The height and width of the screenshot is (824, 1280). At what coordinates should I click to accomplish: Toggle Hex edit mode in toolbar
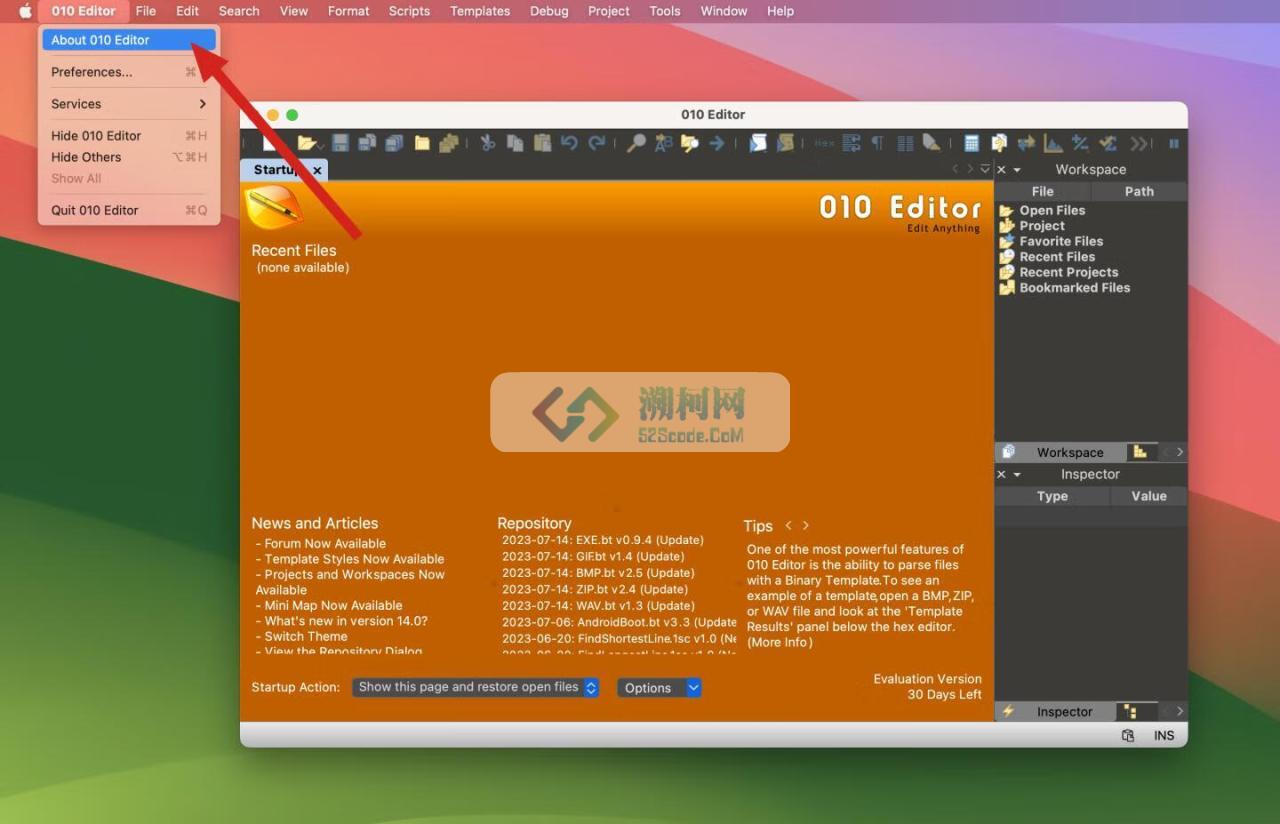(x=824, y=143)
